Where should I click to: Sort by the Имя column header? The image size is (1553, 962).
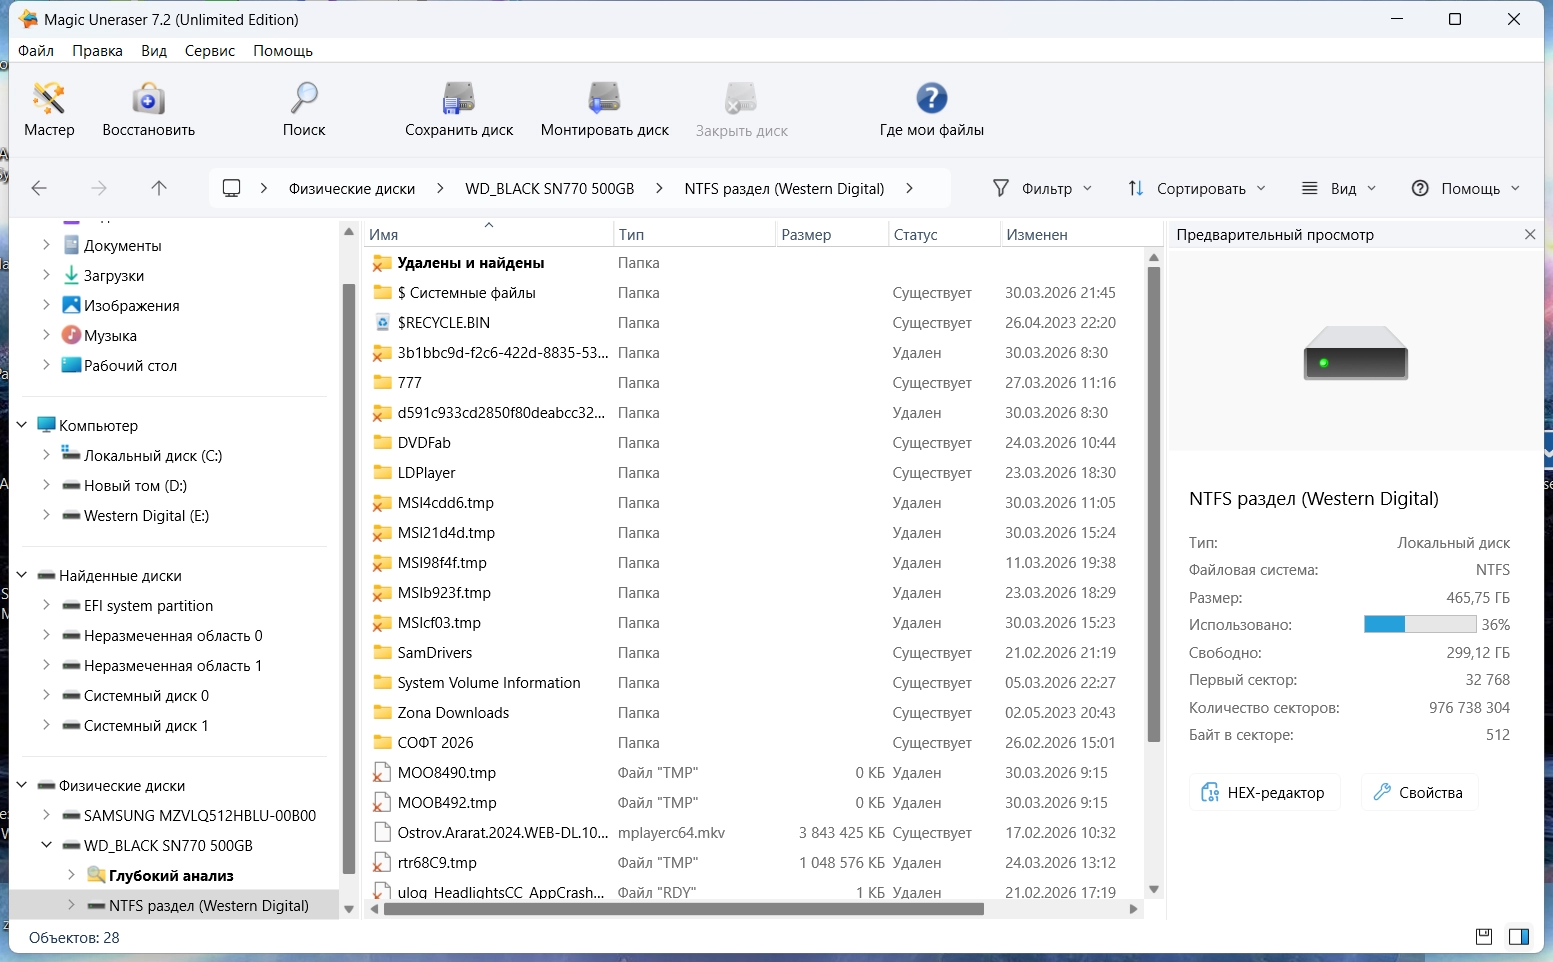point(489,234)
